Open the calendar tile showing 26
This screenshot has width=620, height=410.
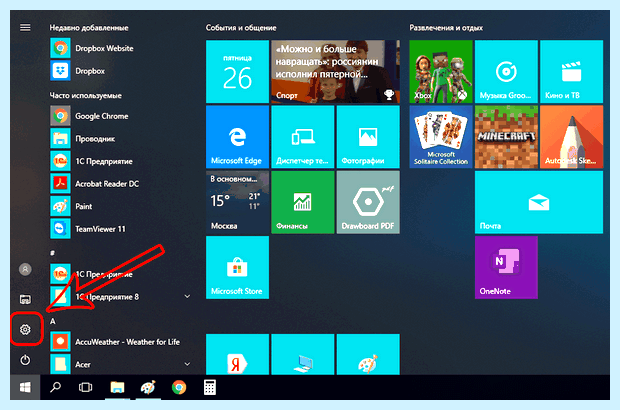coord(237,72)
